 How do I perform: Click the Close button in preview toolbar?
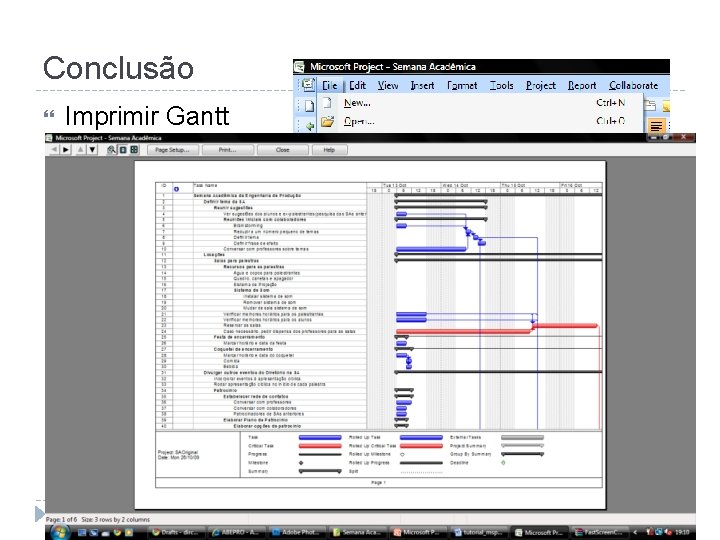coord(283,150)
